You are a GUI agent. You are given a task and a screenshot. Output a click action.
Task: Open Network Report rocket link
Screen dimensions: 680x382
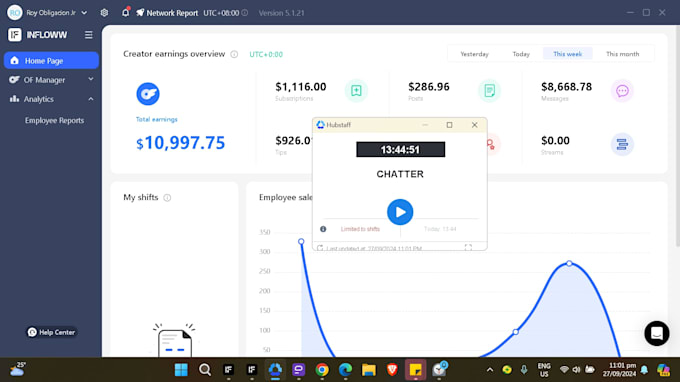tap(167, 13)
